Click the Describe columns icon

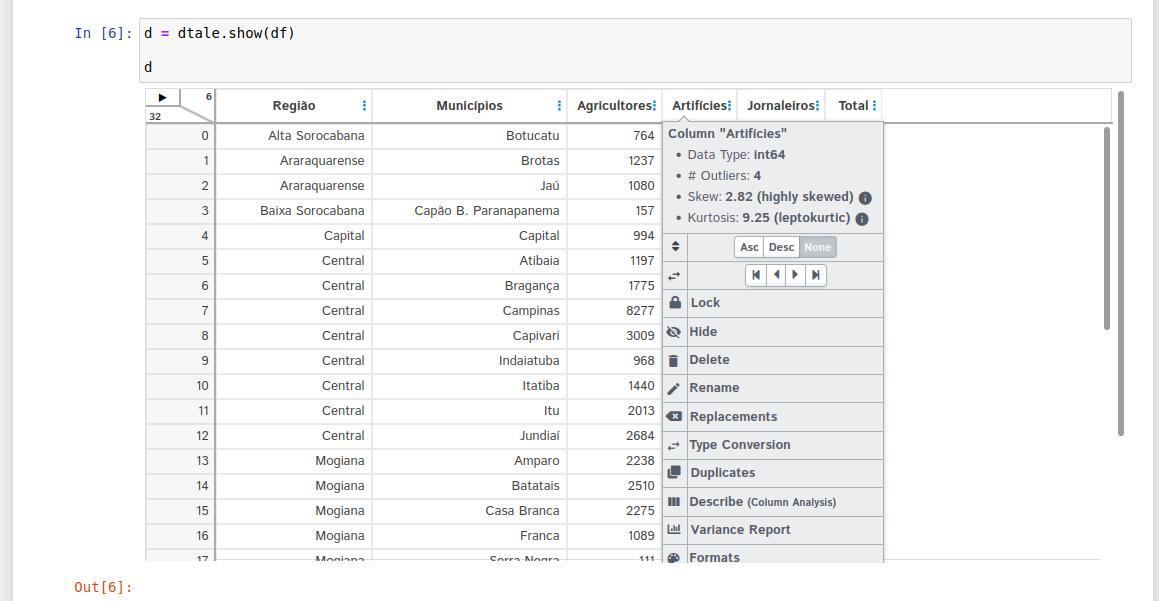point(673,501)
